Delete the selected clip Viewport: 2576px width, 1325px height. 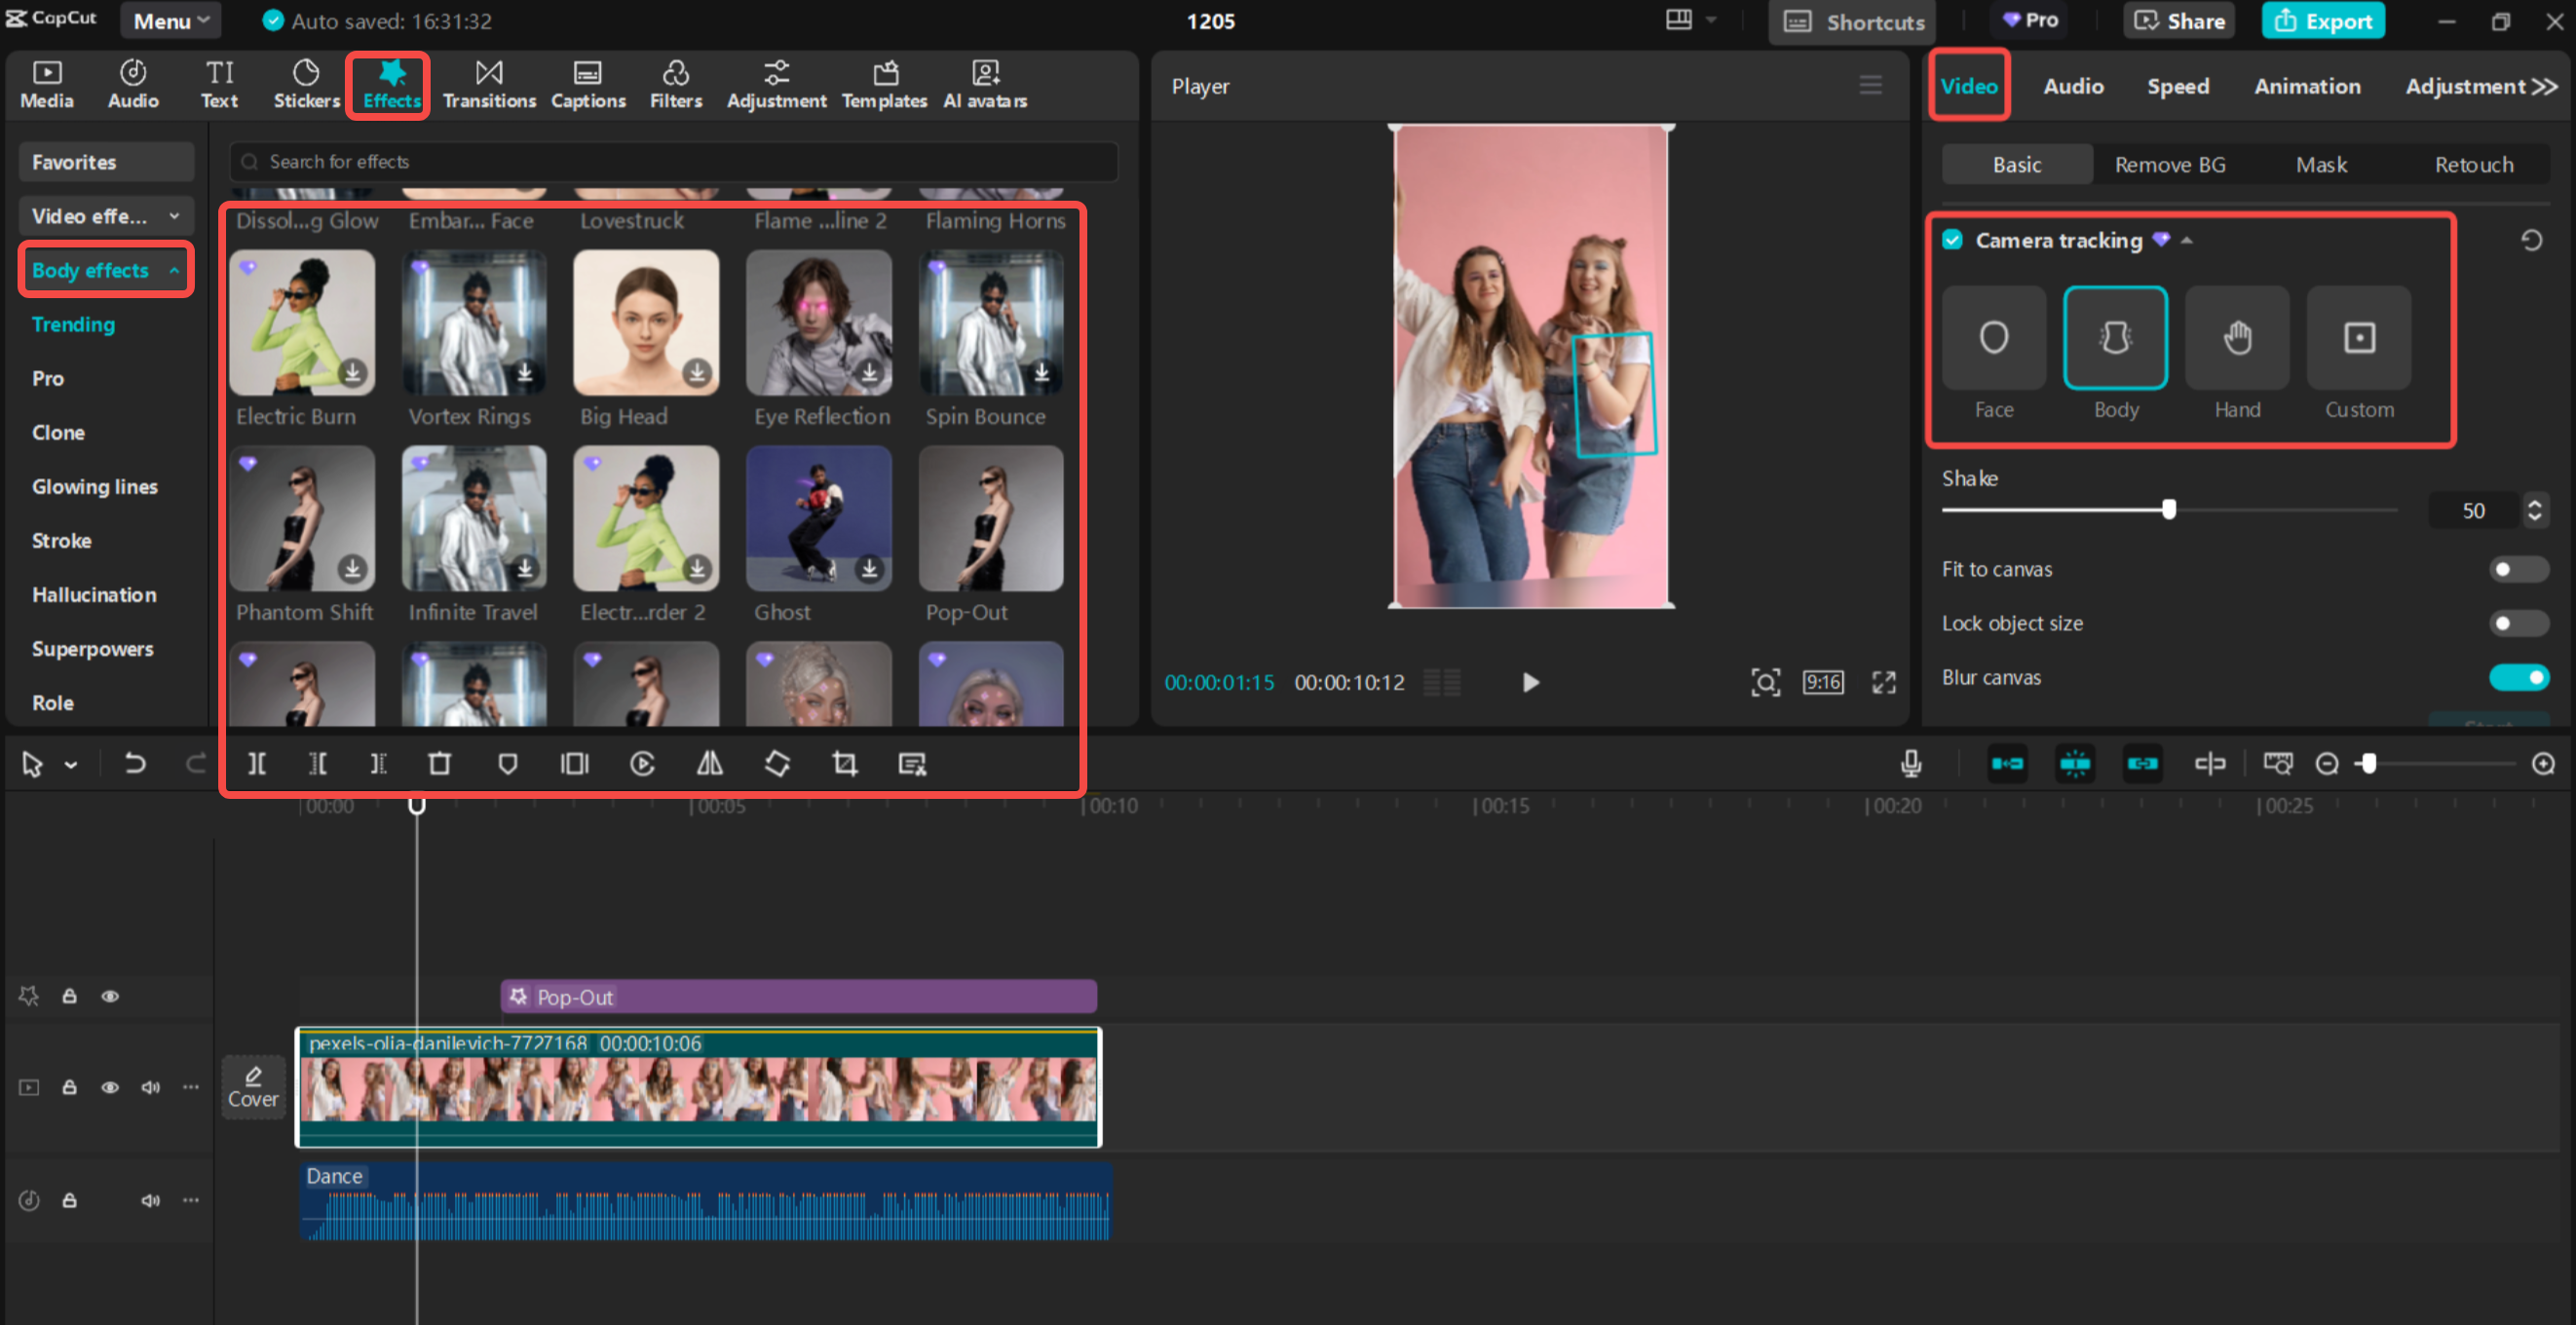439,764
